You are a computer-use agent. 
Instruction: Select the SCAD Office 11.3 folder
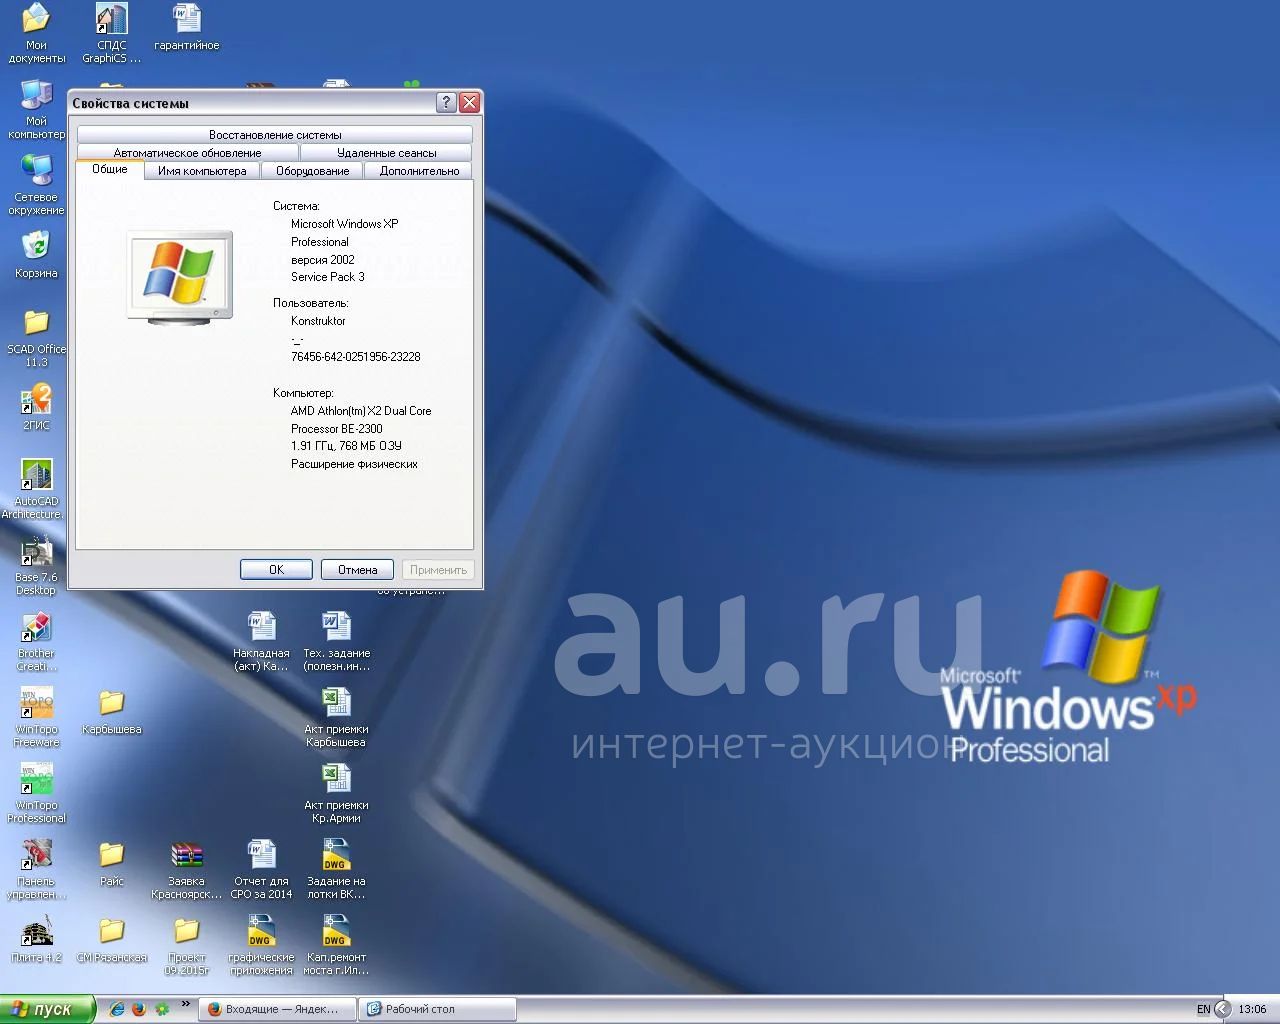pyautogui.click(x=36, y=337)
